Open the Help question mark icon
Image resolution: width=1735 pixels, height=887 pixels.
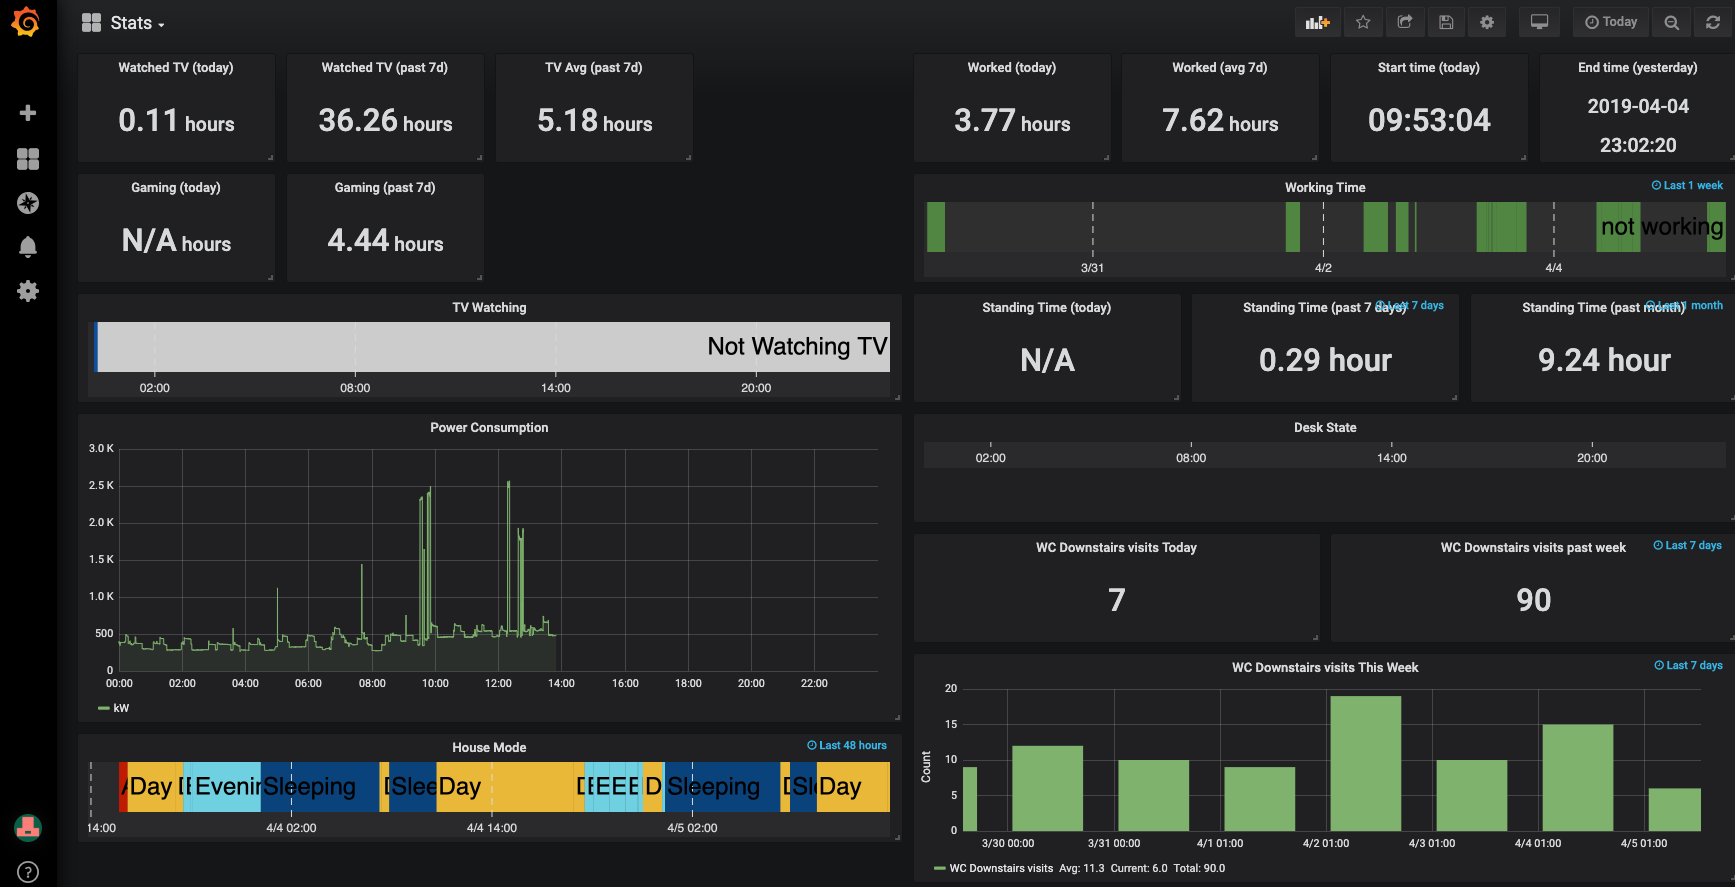point(28,872)
